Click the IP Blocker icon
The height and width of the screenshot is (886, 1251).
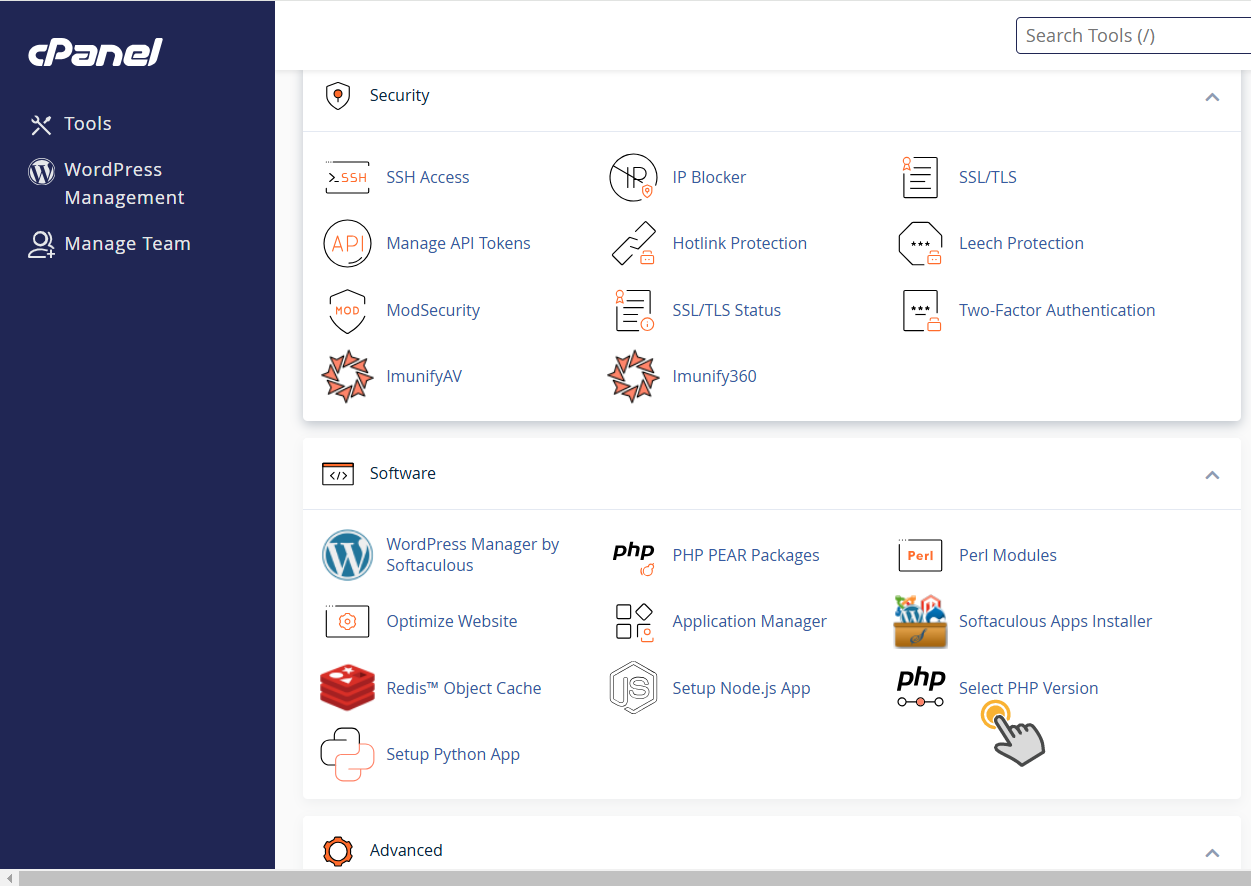tap(633, 177)
